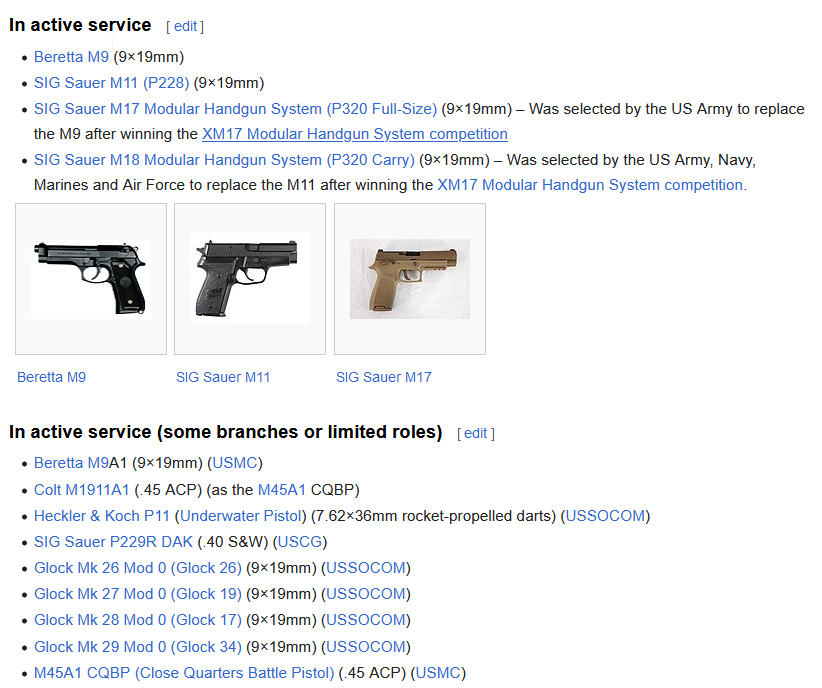This screenshot has width=822, height=688.
Task: Open USSOCOM link beside Heckler & Koch P11
Action: click(x=605, y=516)
